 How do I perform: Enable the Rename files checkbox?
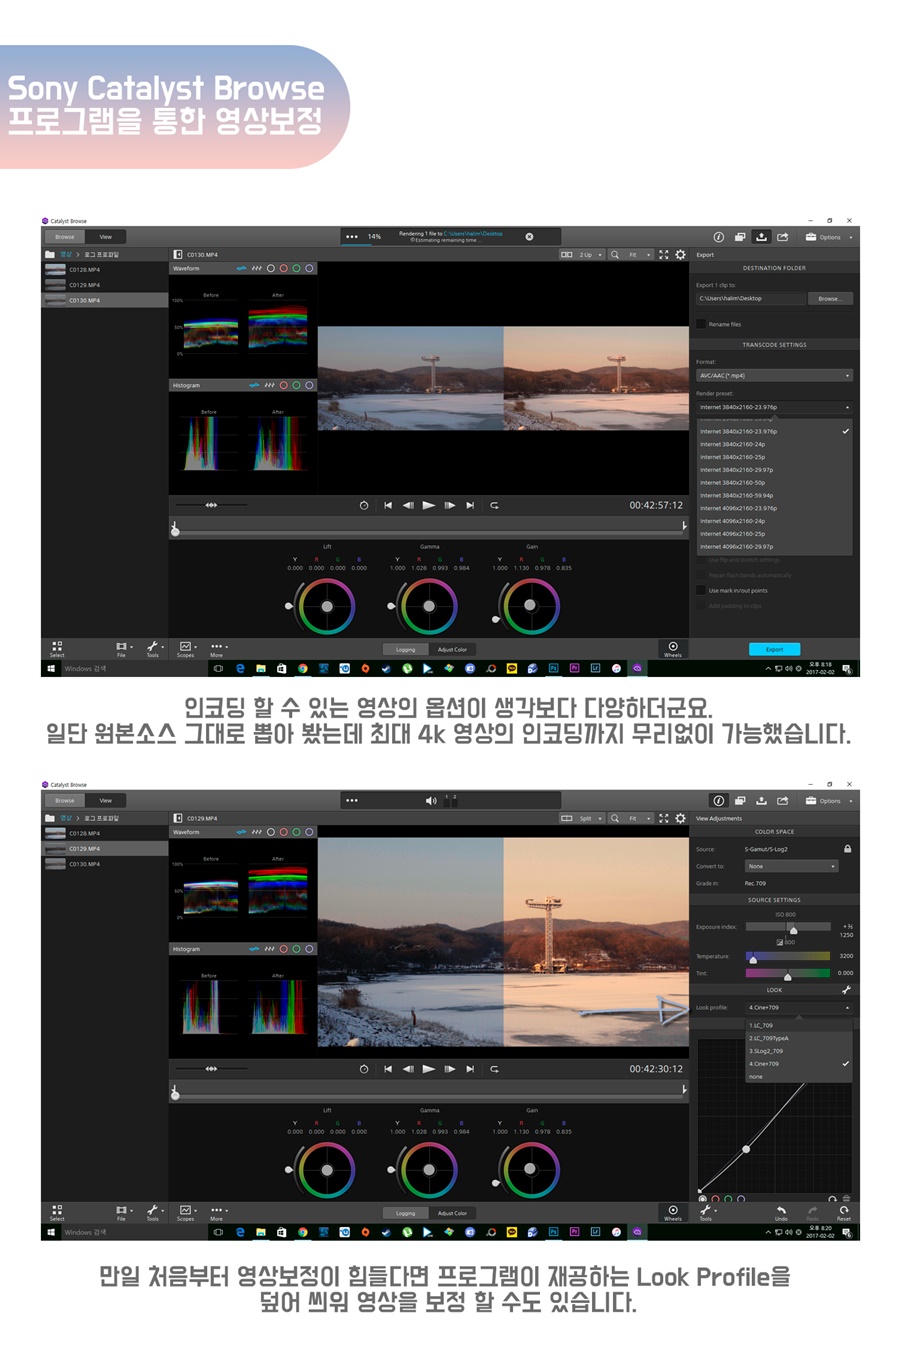[x=701, y=324]
